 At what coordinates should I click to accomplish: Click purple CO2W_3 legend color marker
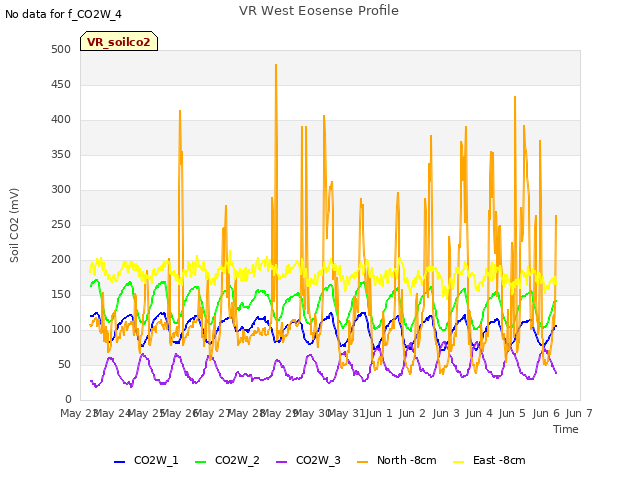(x=281, y=462)
